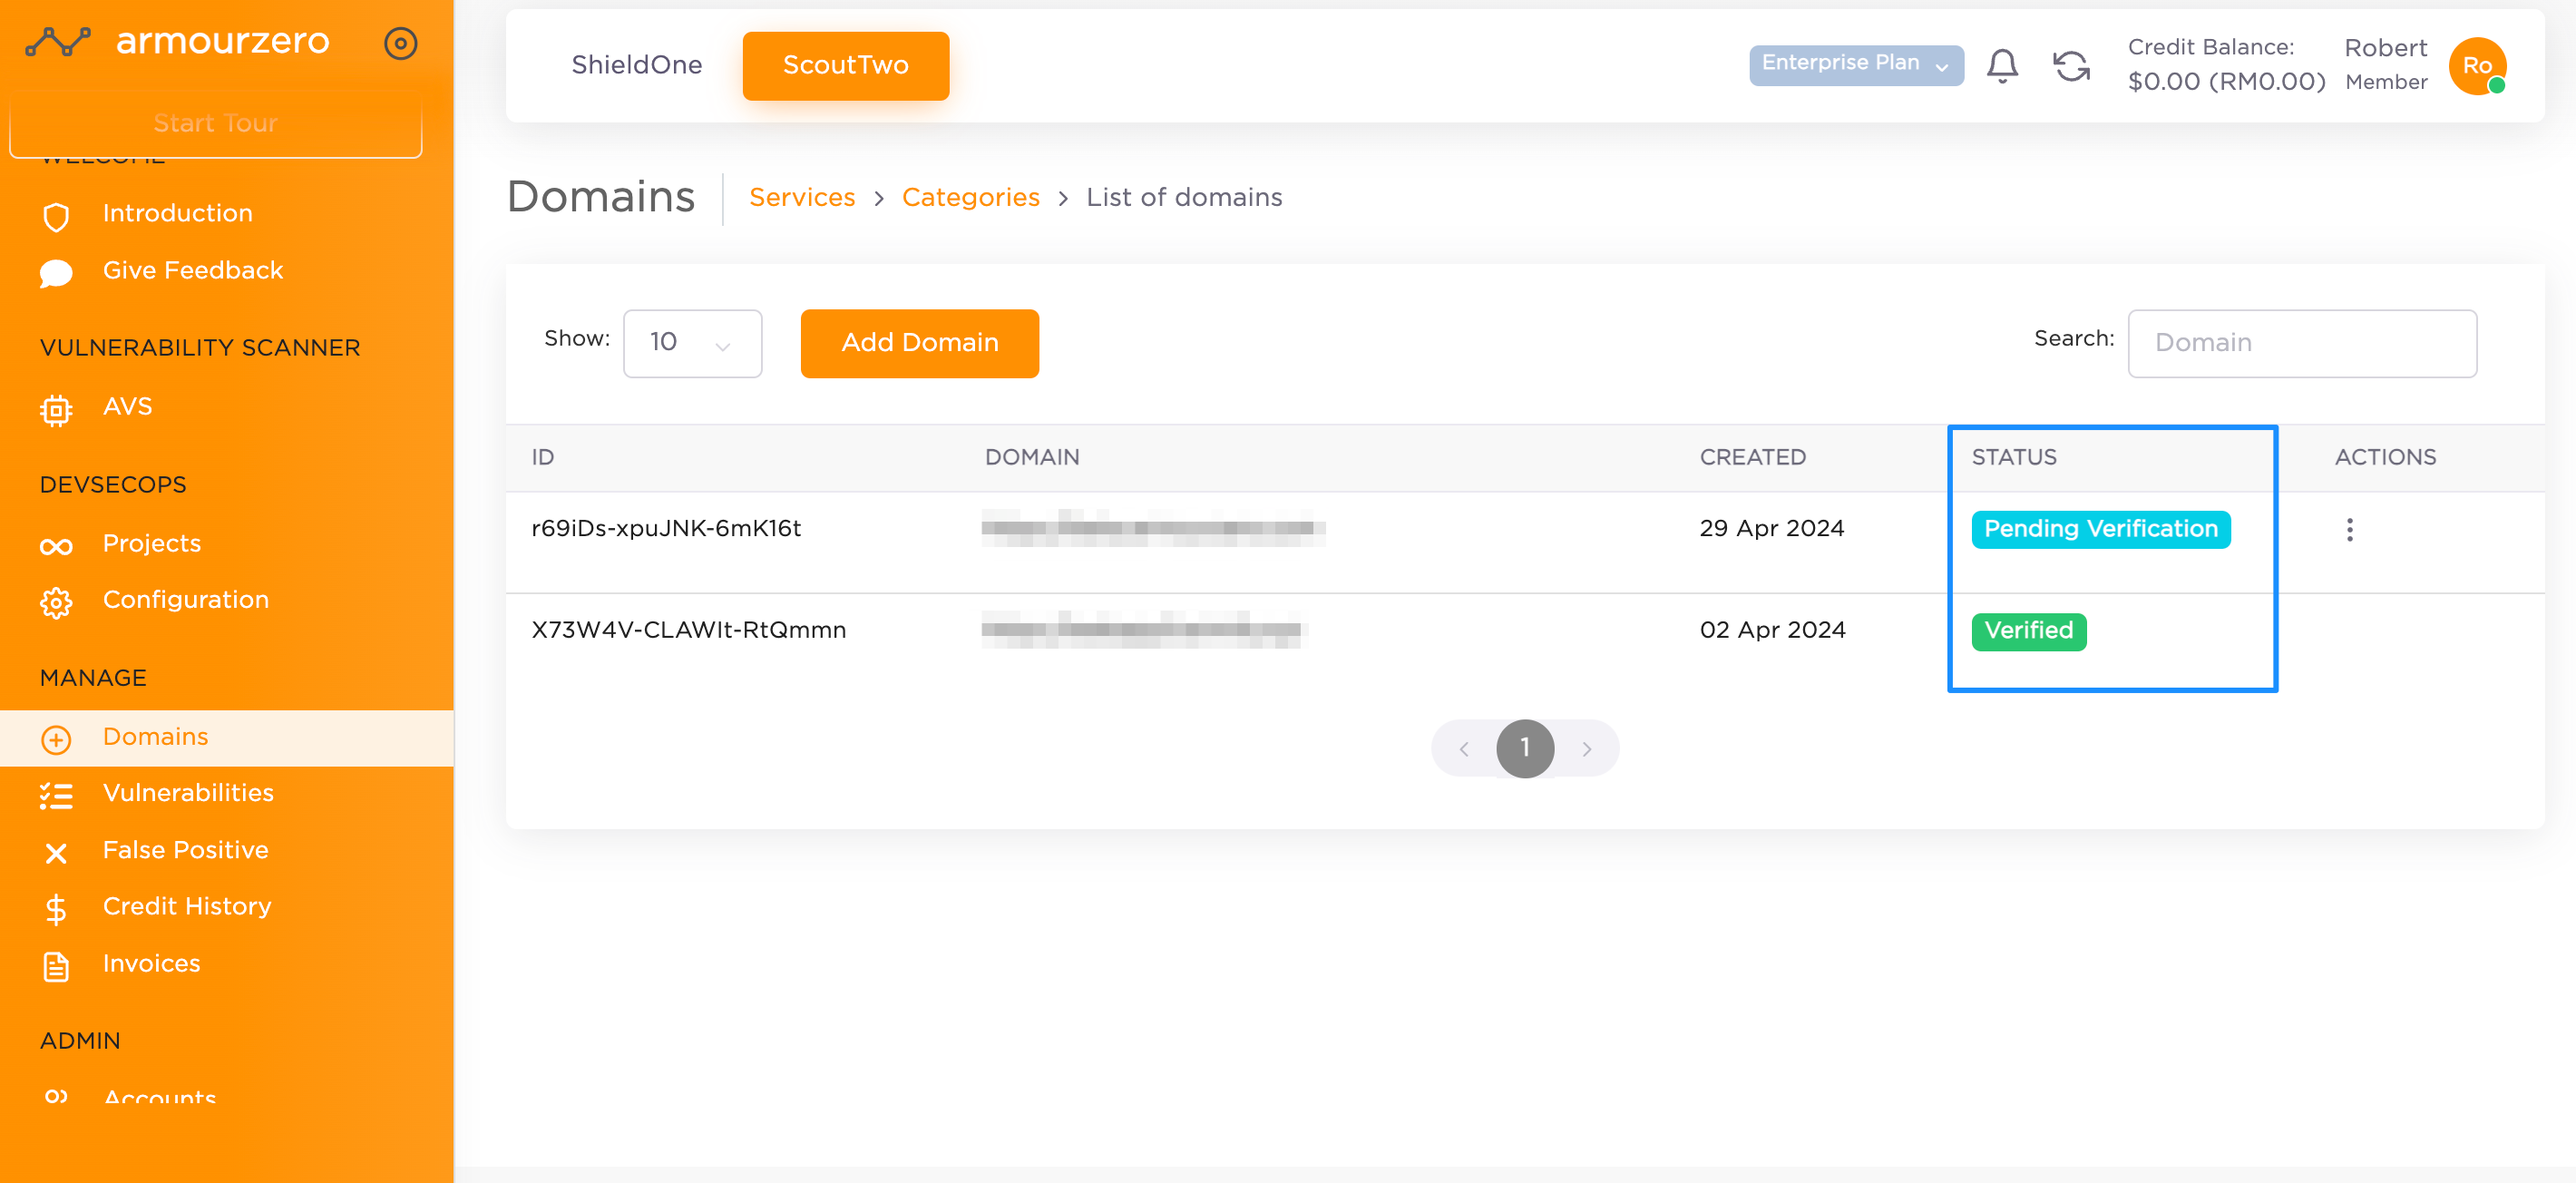The height and width of the screenshot is (1183, 2576).
Task: Follow the Categories breadcrumb link
Action: (x=970, y=197)
